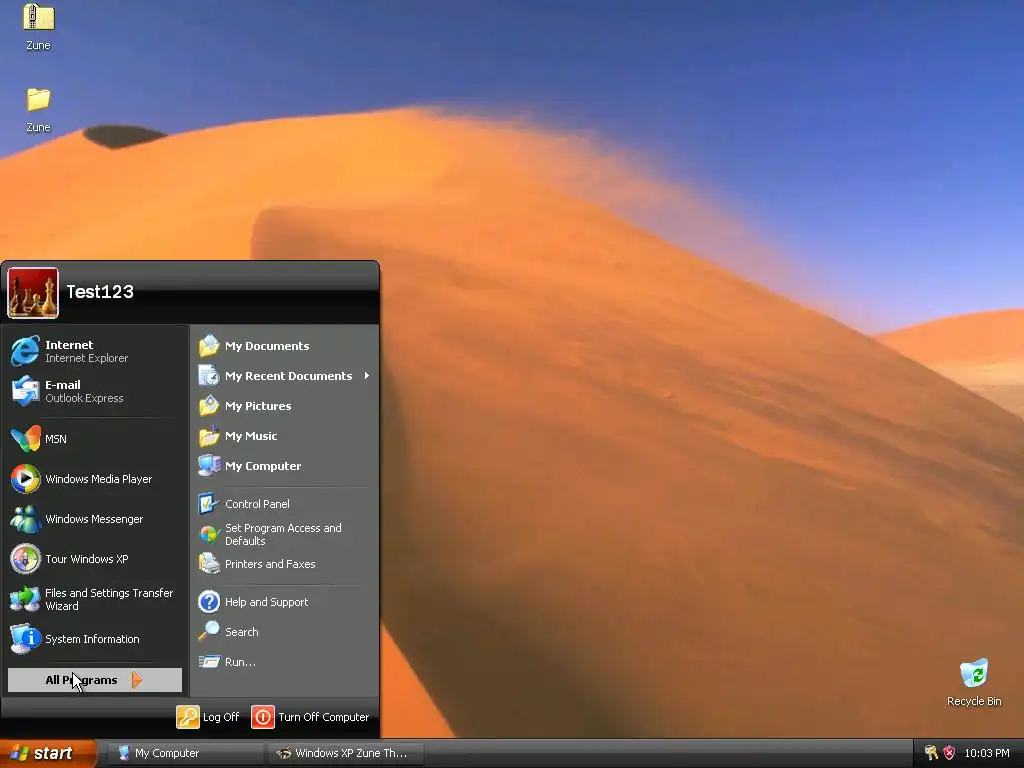Switch to My Computer taskbar button
The height and width of the screenshot is (768, 1024).
coord(186,753)
